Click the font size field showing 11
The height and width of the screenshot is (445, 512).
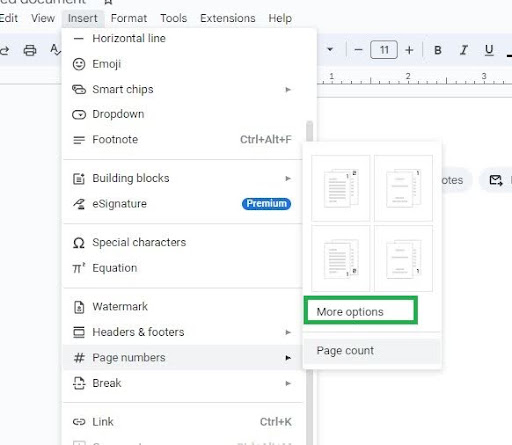(384, 50)
